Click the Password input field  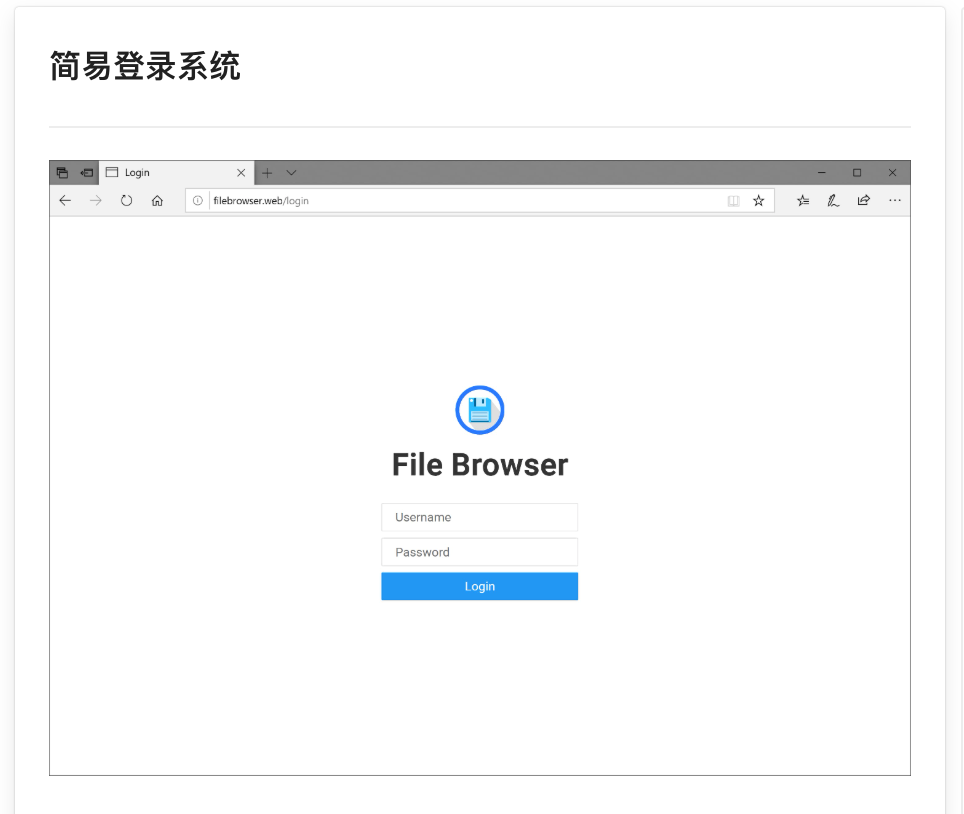tap(479, 552)
